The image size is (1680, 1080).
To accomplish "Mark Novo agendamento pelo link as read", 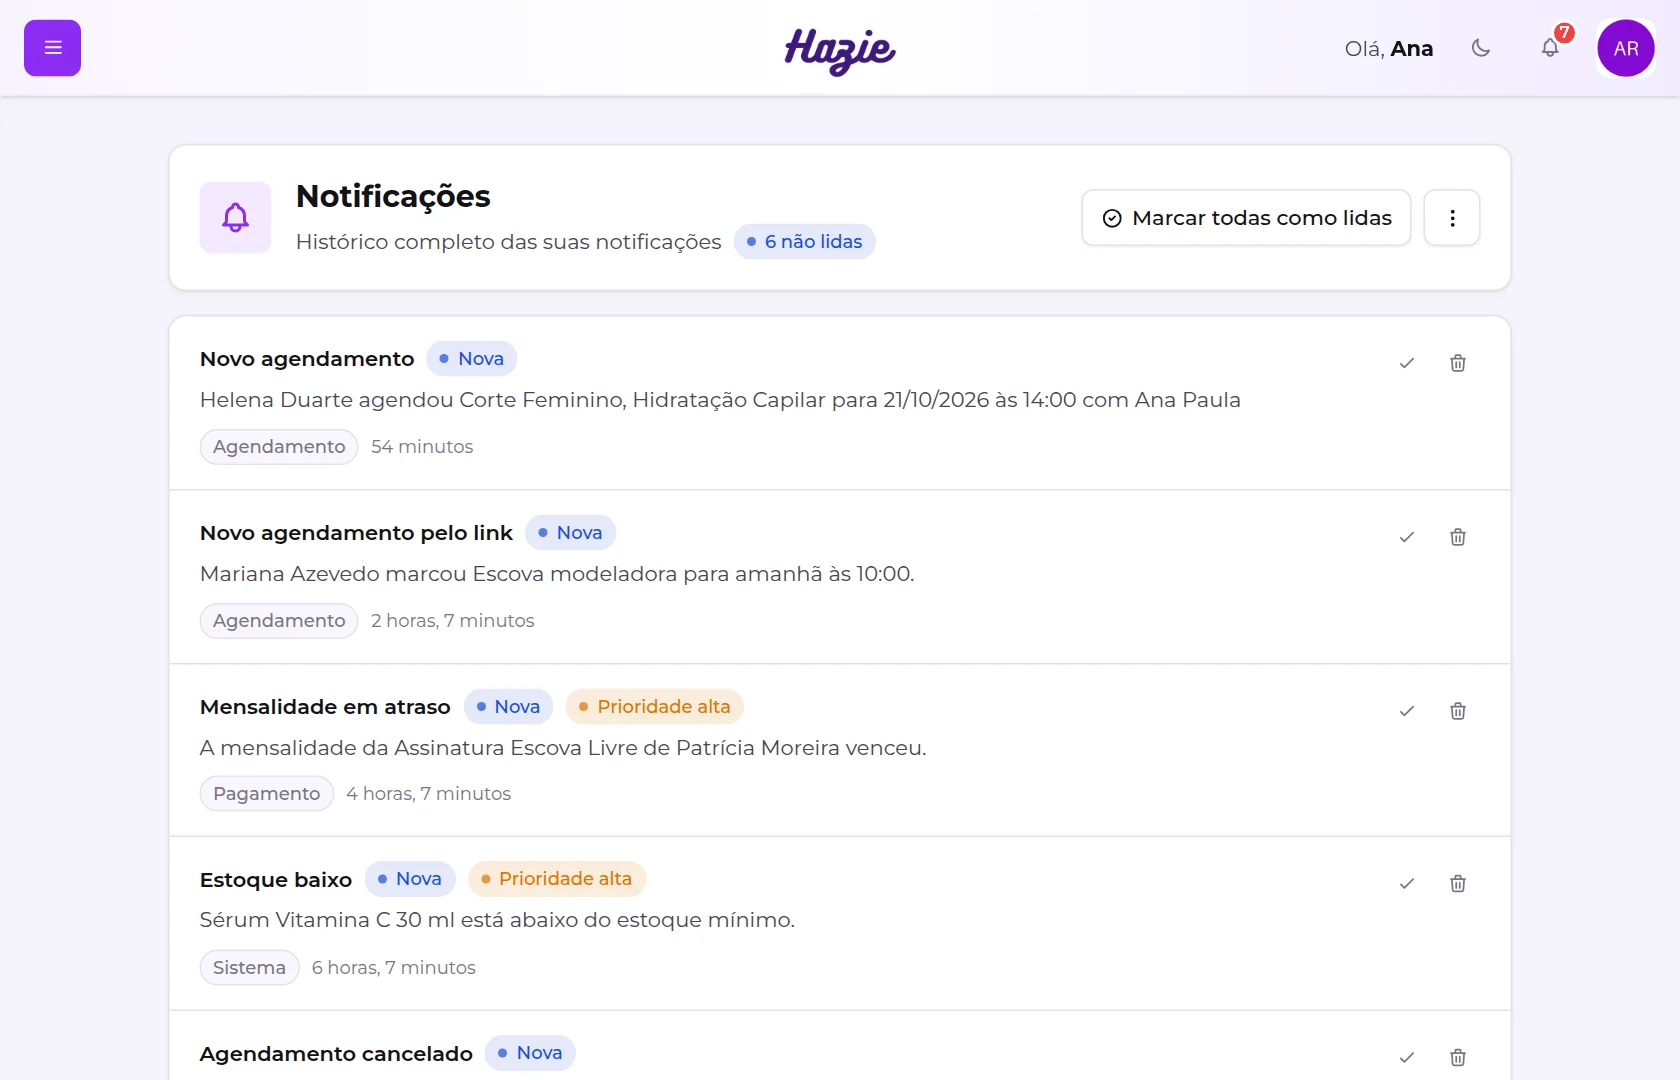I will click(1407, 537).
